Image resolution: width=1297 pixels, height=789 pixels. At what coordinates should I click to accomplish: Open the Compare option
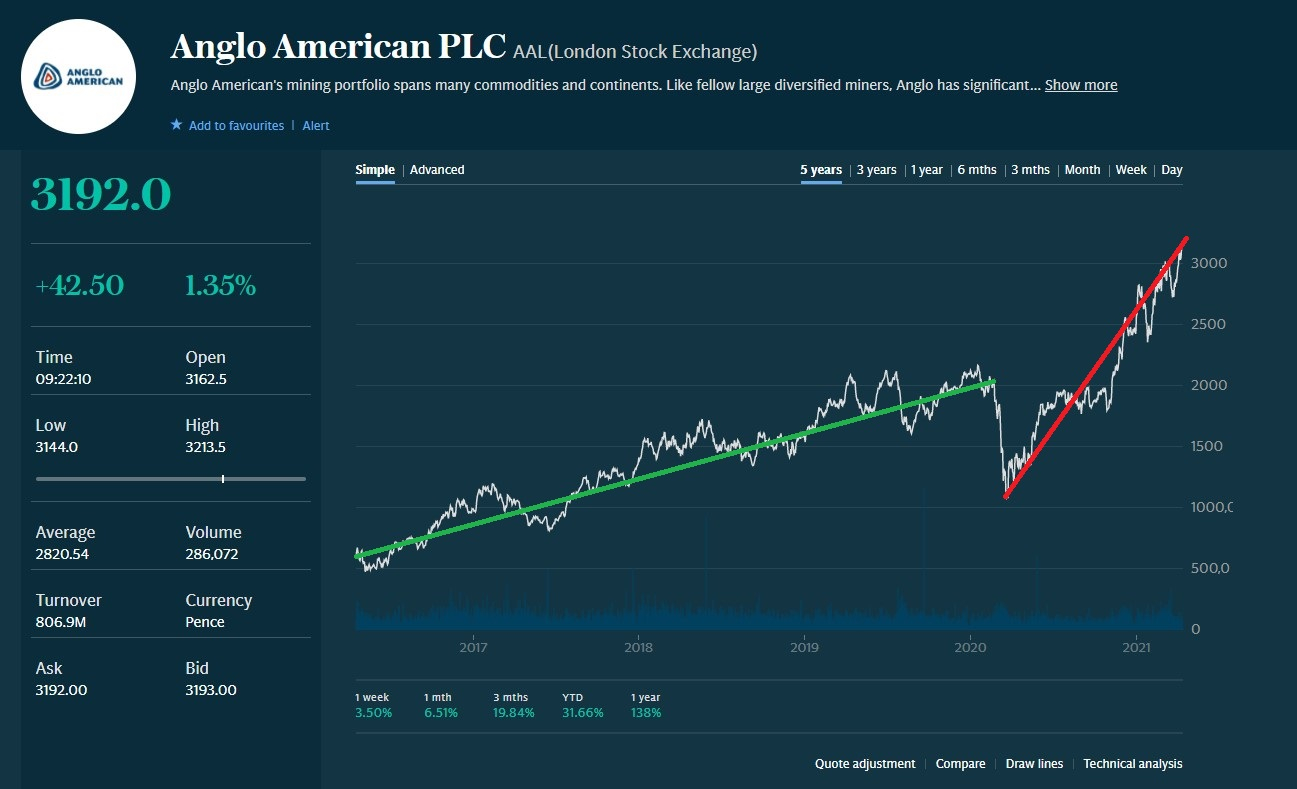[x=961, y=764]
